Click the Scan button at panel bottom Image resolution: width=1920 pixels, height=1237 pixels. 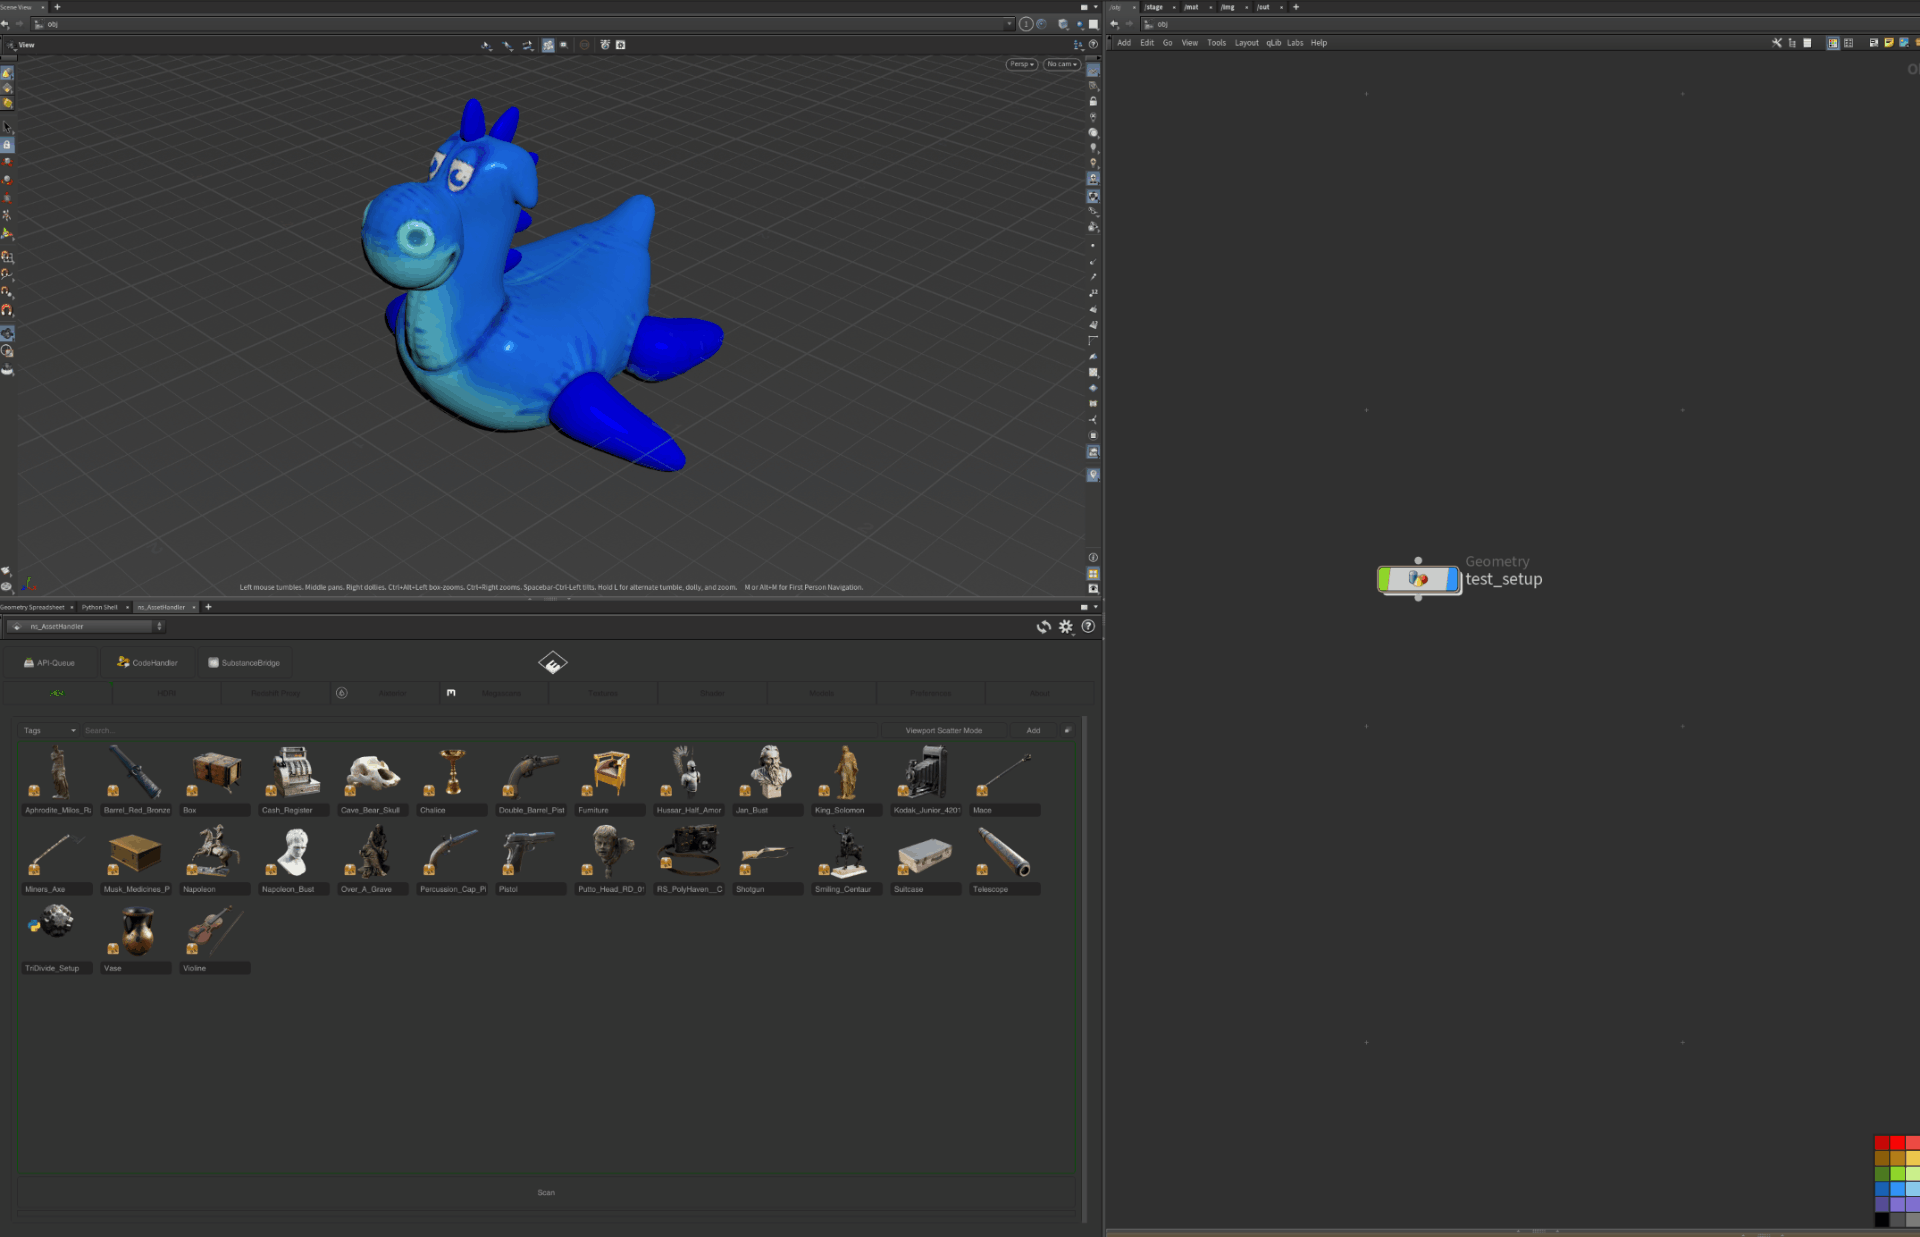(546, 1192)
